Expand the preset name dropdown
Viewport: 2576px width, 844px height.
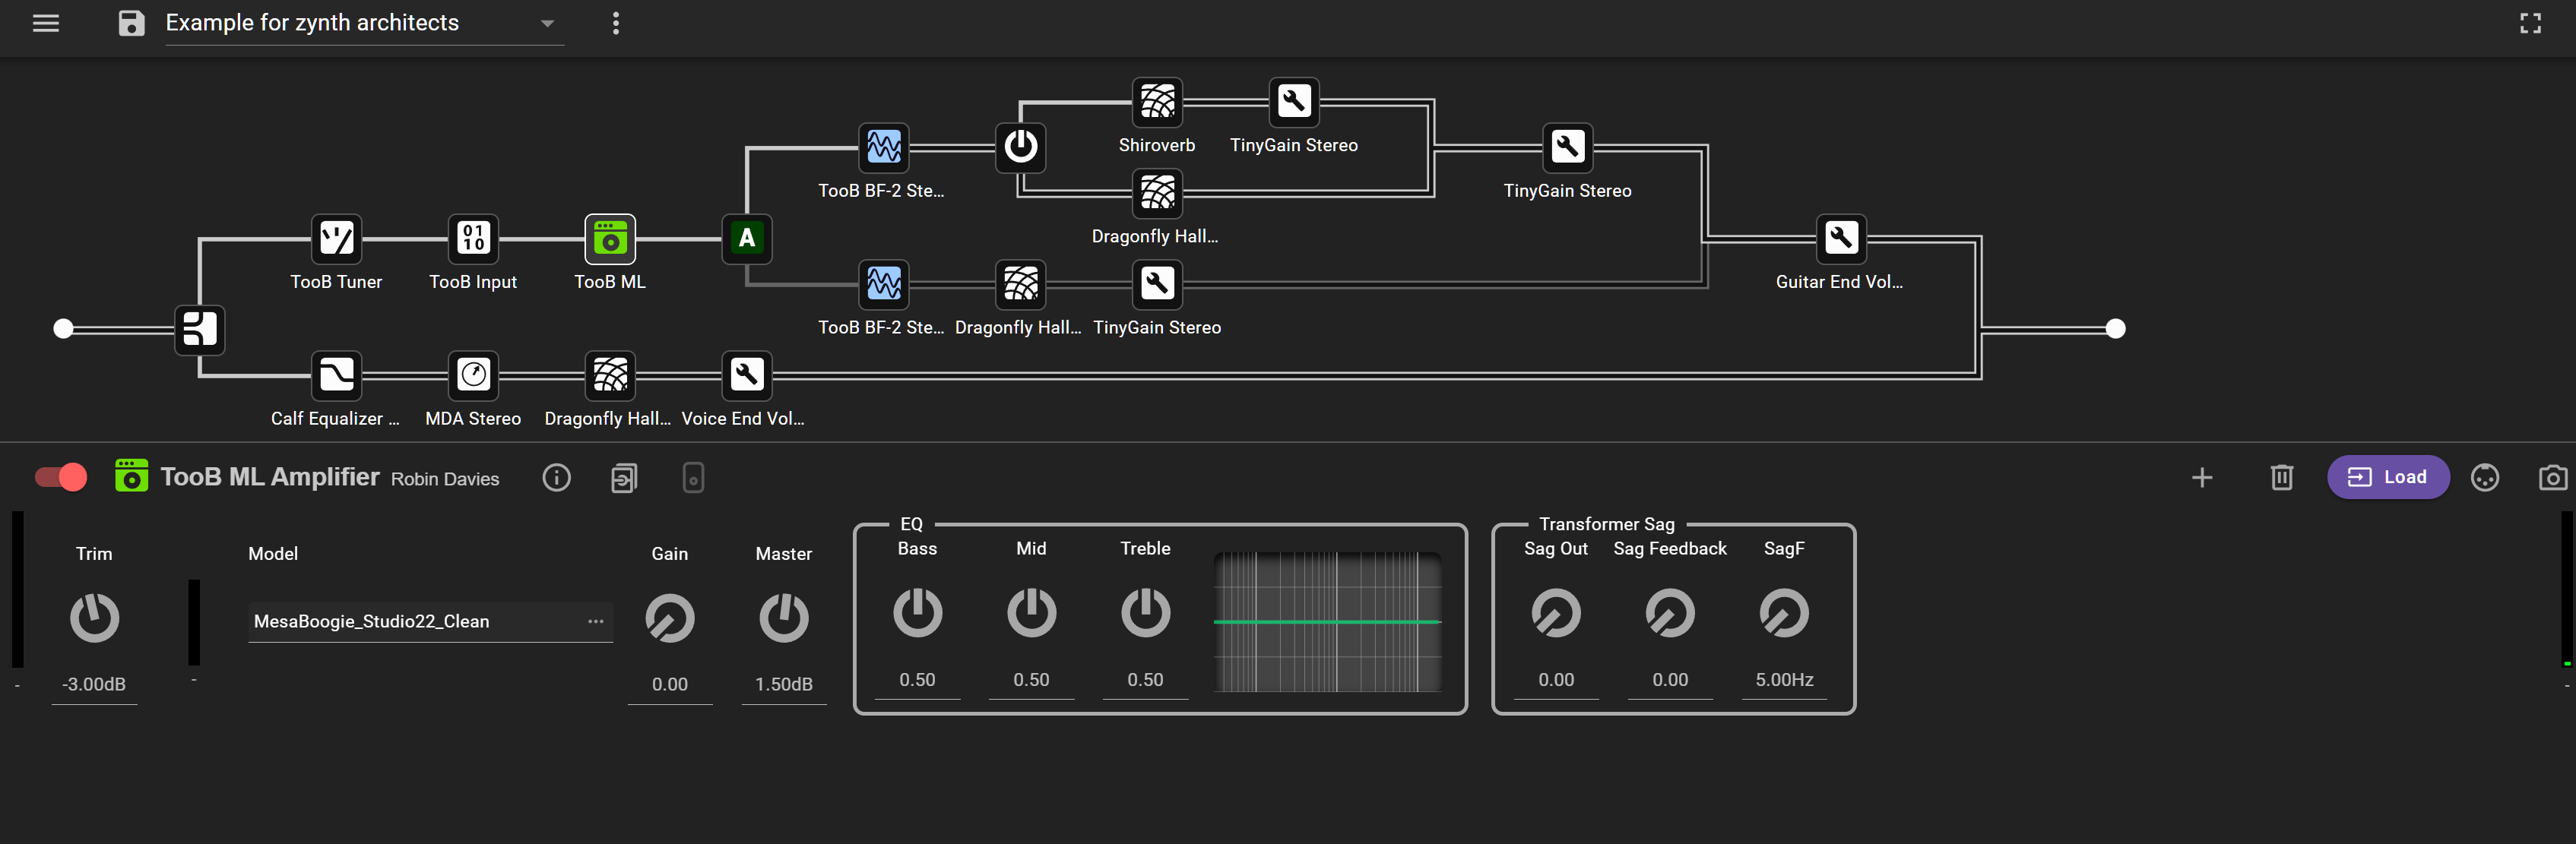tap(547, 23)
